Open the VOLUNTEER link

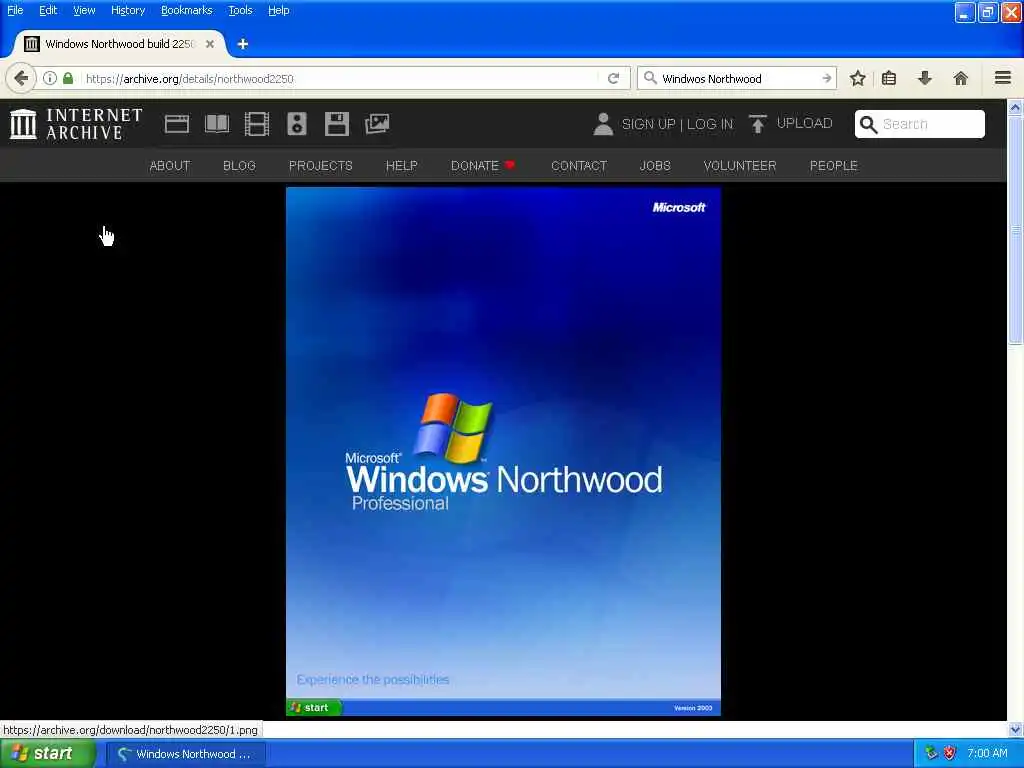(x=740, y=166)
